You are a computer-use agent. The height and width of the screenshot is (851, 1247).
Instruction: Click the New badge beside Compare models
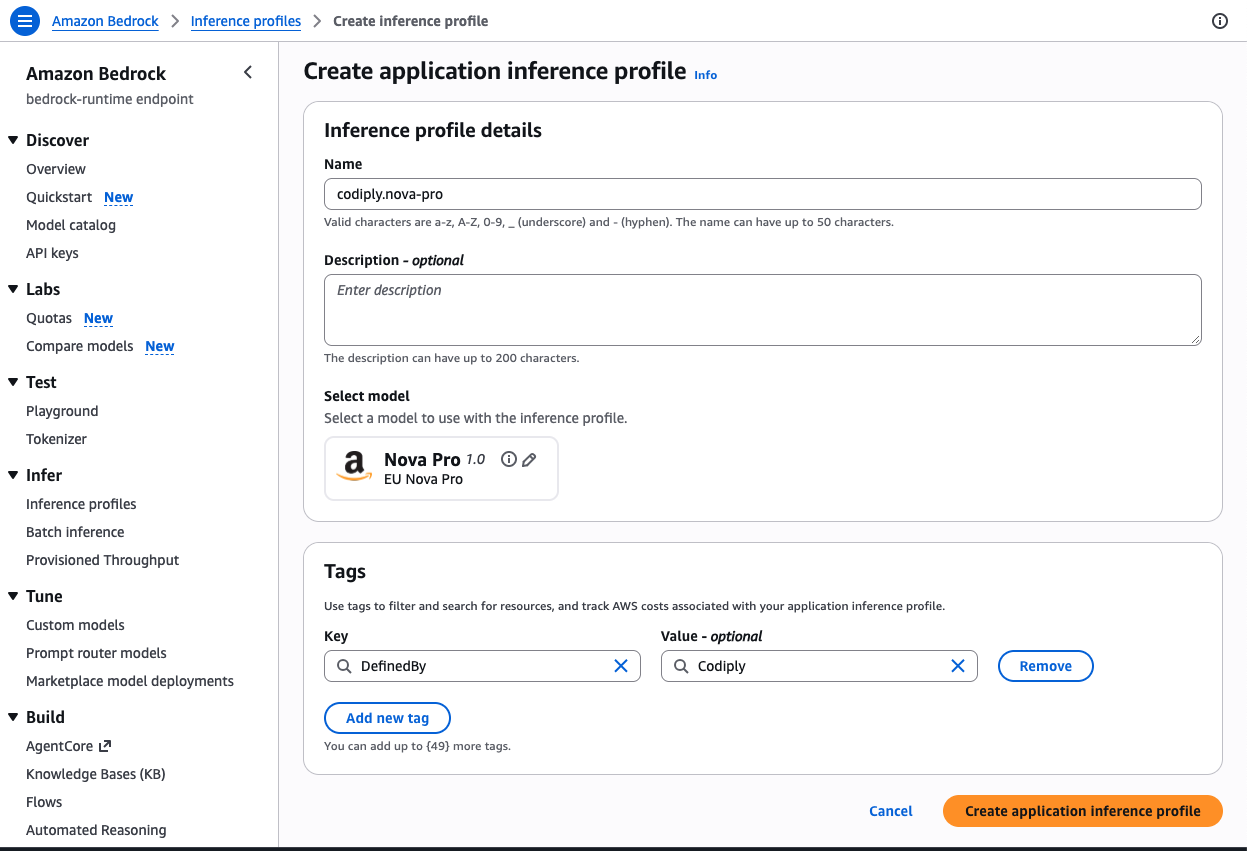coord(160,346)
